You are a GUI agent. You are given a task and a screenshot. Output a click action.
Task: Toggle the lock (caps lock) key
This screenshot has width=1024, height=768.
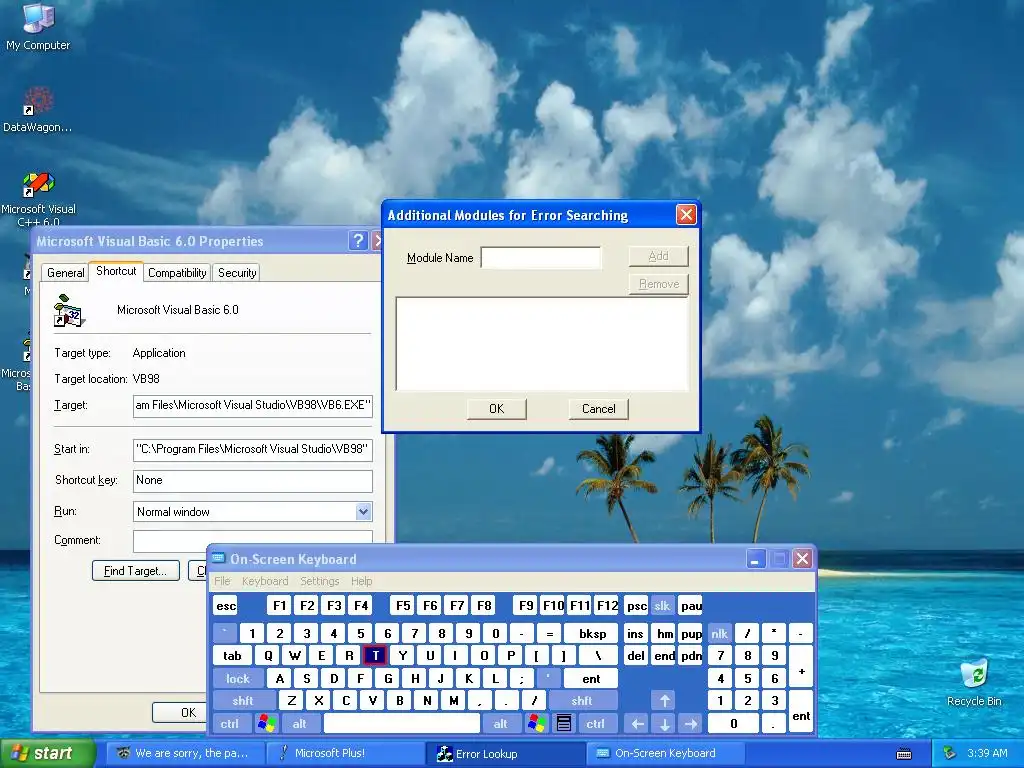238,679
